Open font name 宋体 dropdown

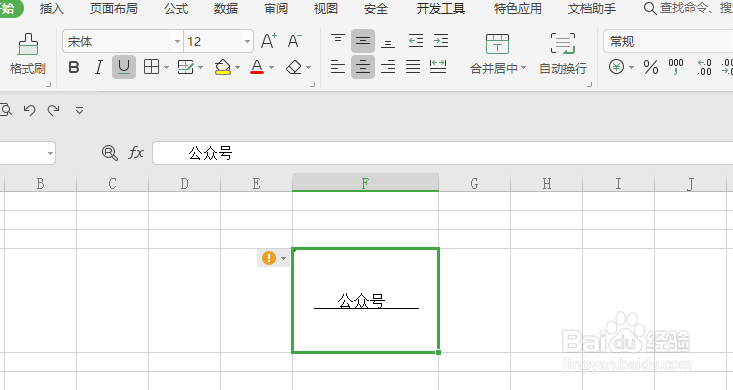coord(177,42)
